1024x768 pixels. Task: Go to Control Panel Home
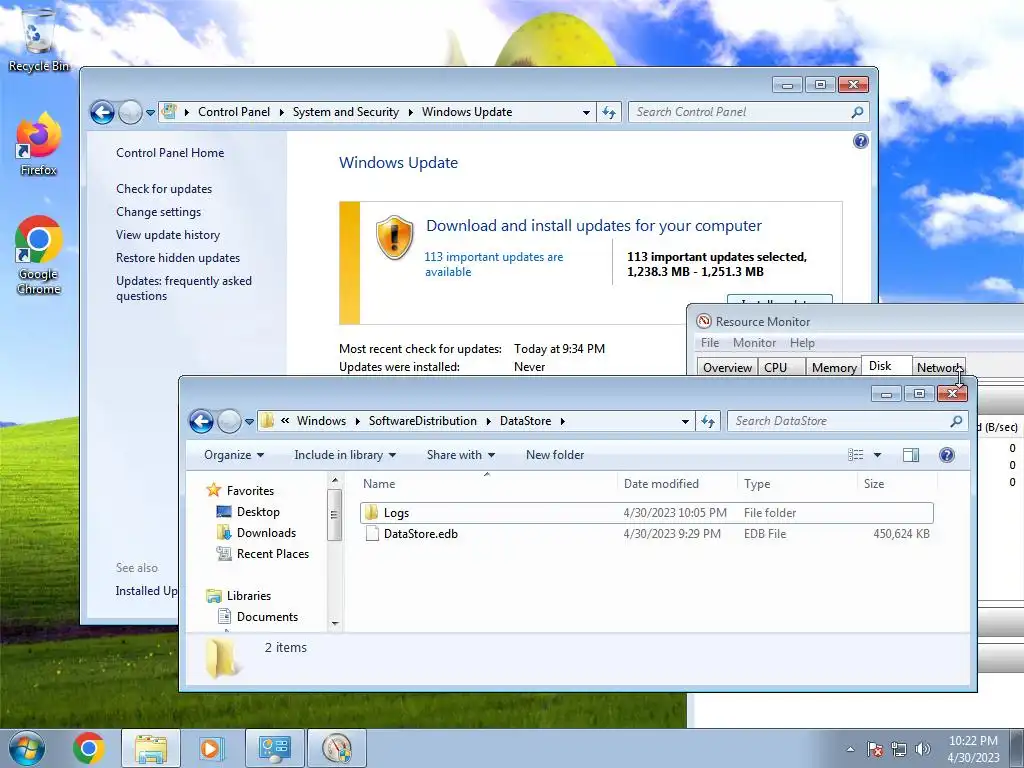click(170, 153)
